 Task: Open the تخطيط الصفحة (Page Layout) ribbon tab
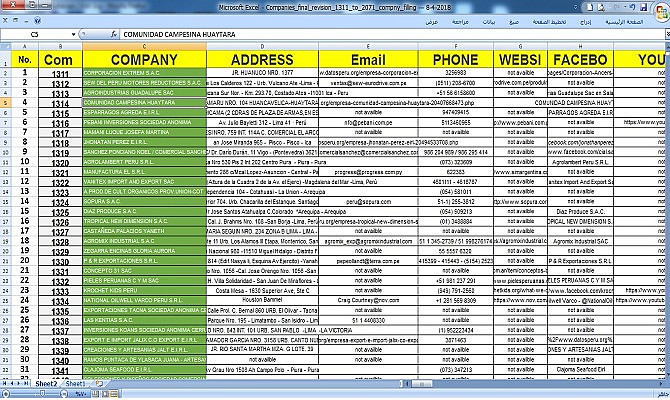pyautogui.click(x=549, y=21)
